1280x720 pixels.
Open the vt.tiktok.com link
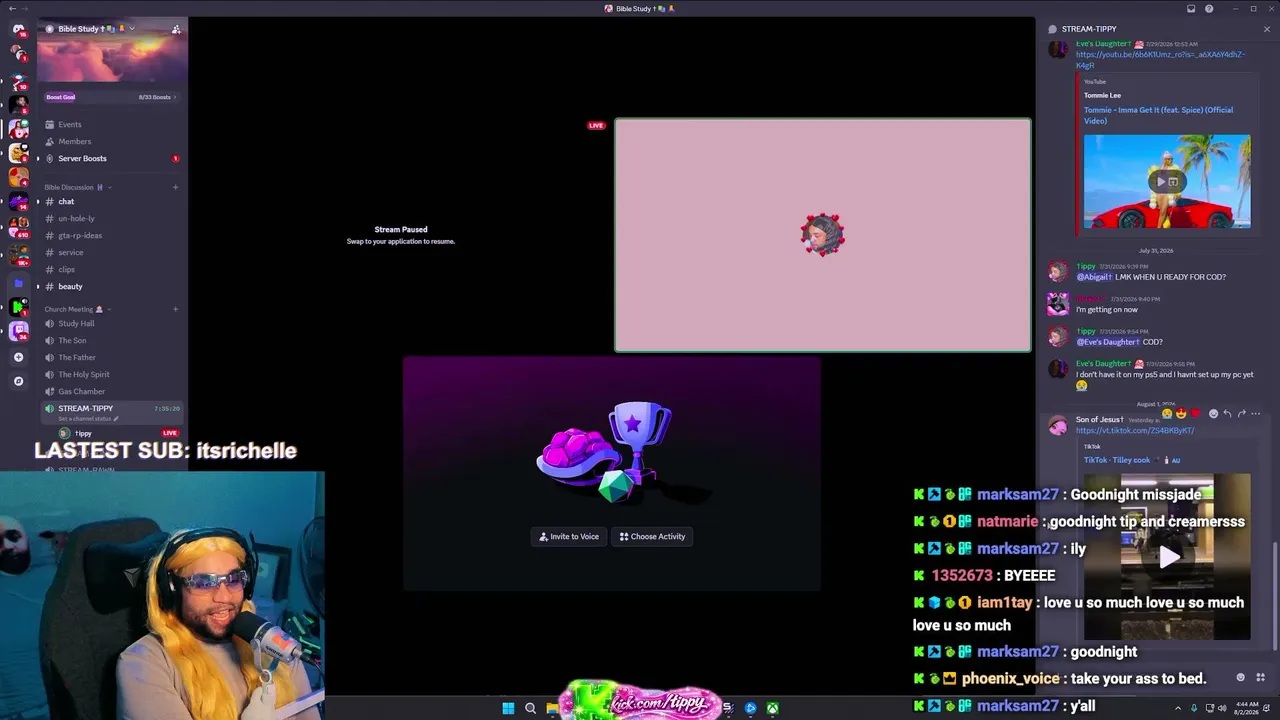point(1135,431)
